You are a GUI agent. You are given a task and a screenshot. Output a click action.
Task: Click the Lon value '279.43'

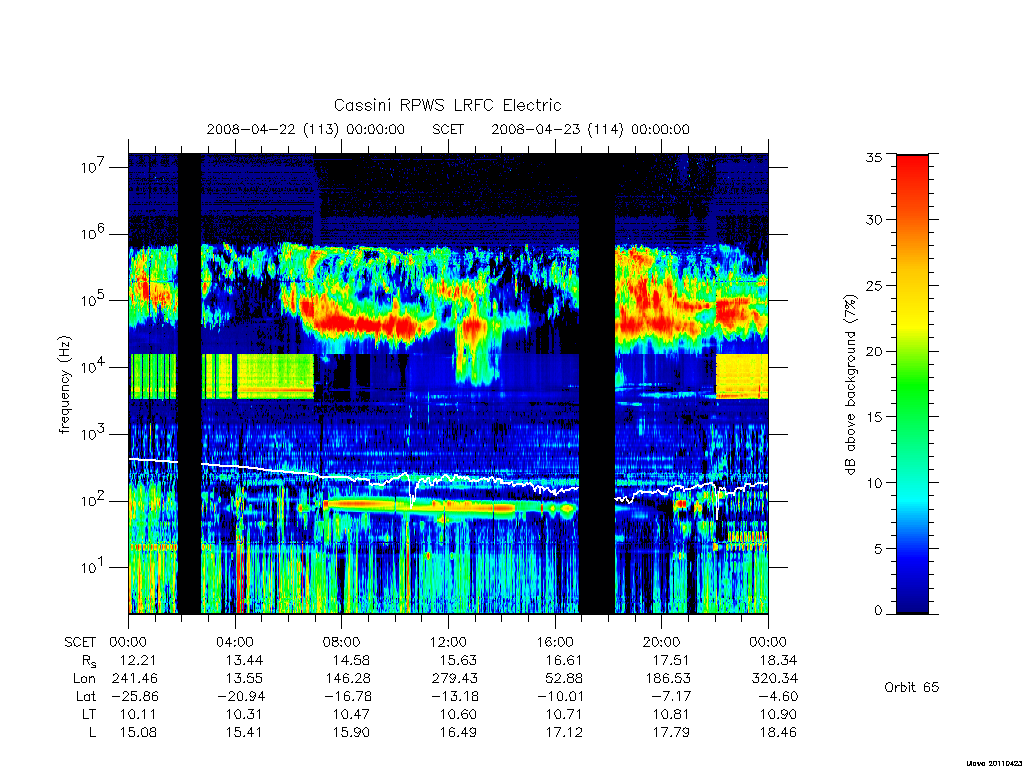455,679
